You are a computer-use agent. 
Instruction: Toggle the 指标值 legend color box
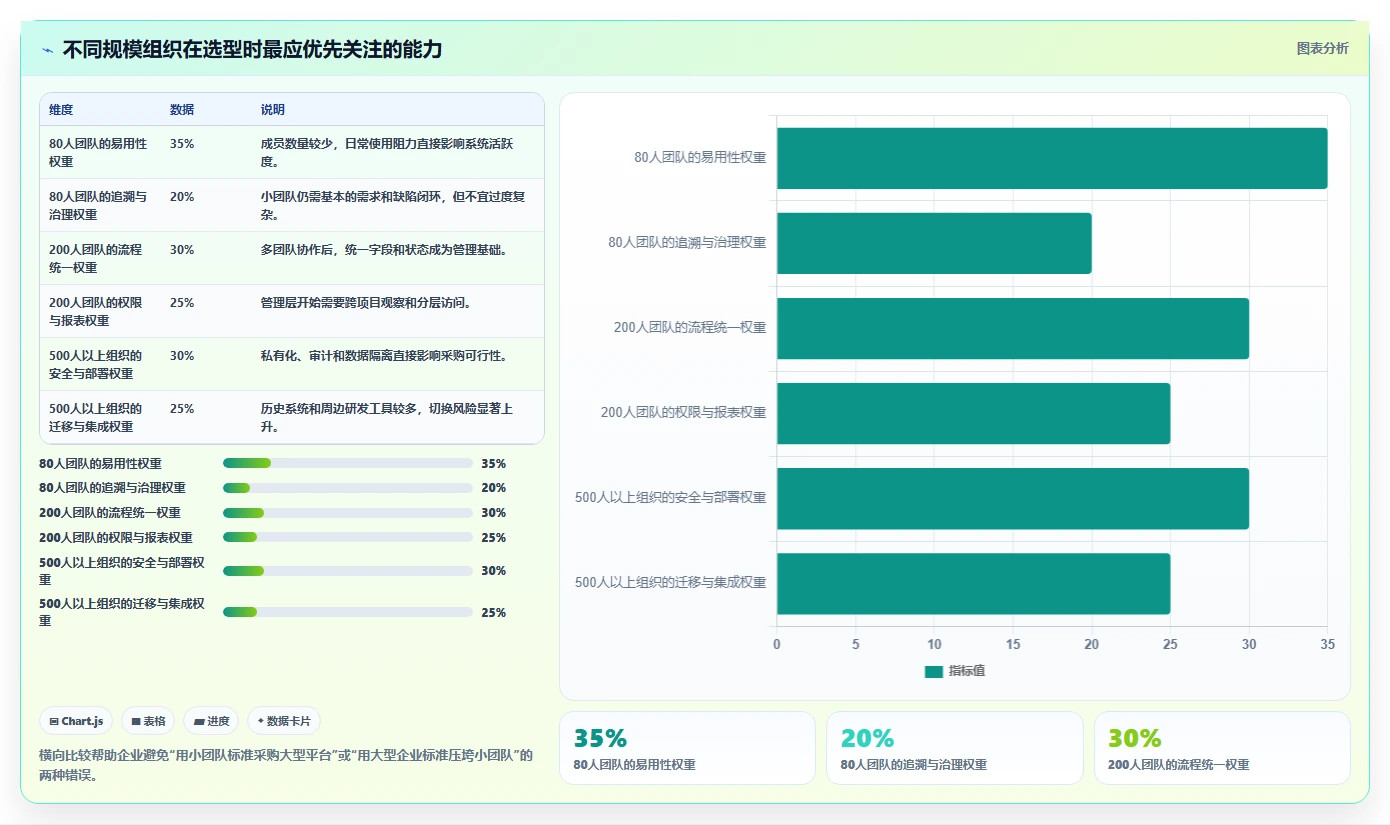[x=933, y=671]
